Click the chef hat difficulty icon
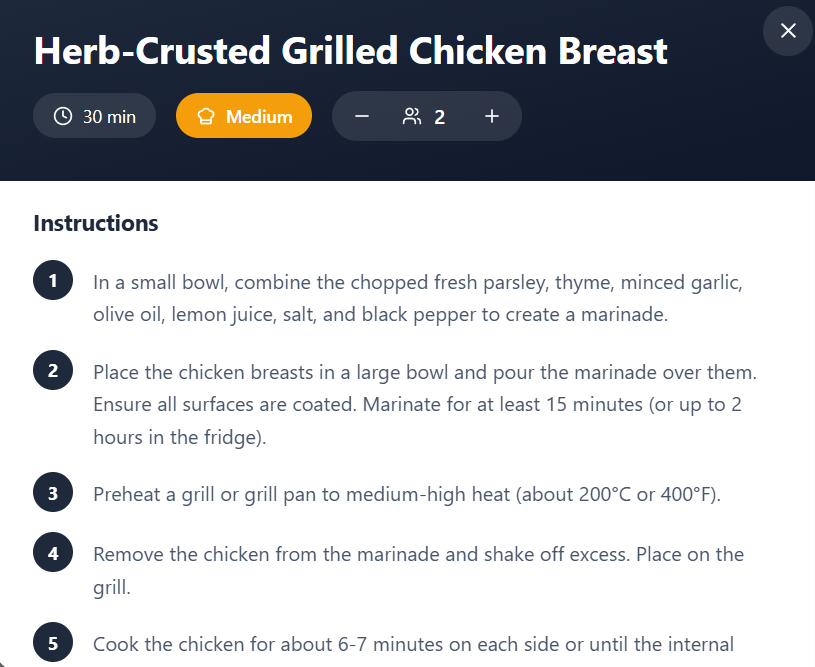The width and height of the screenshot is (815, 667). 206,116
